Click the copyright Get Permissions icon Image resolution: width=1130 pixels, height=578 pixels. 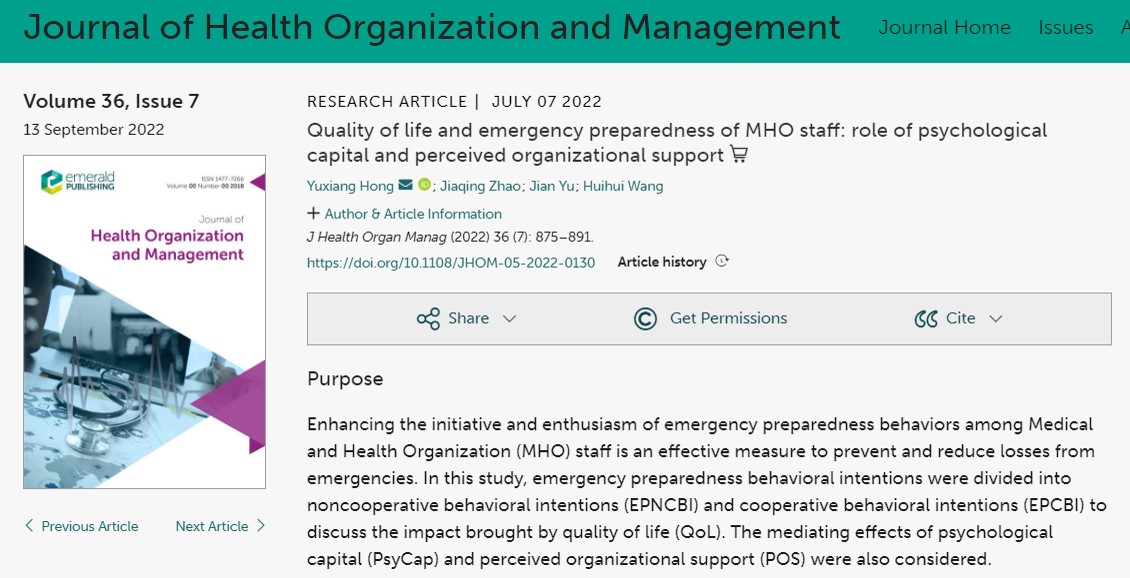point(645,319)
